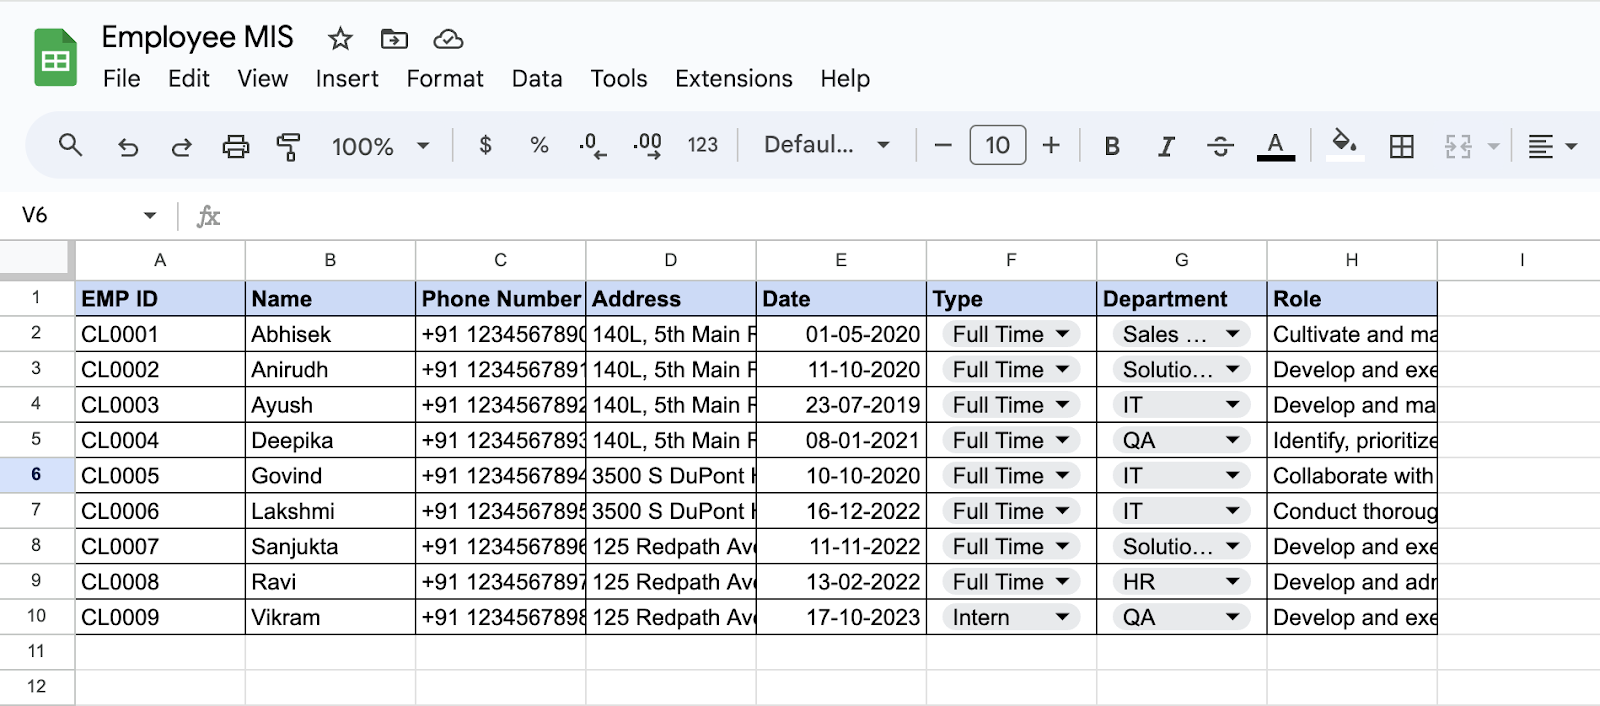The height and width of the screenshot is (706, 1600).
Task: Open Intern type dropdown for Vikram
Action: [1011, 617]
